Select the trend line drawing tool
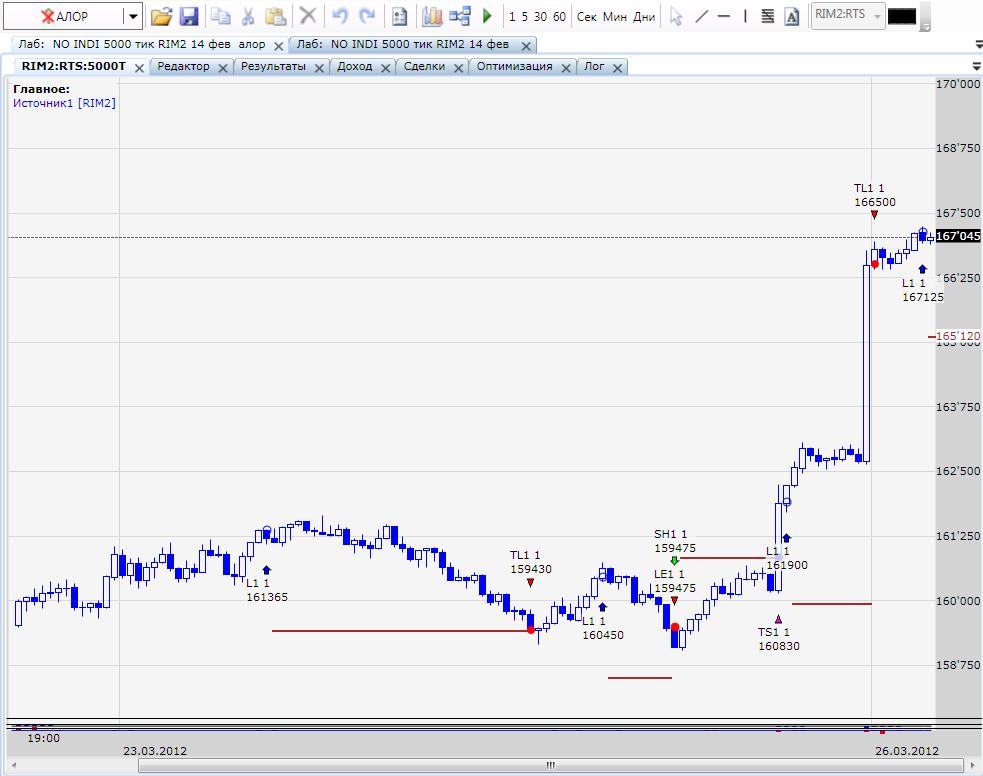The width and height of the screenshot is (983, 776). click(x=702, y=16)
